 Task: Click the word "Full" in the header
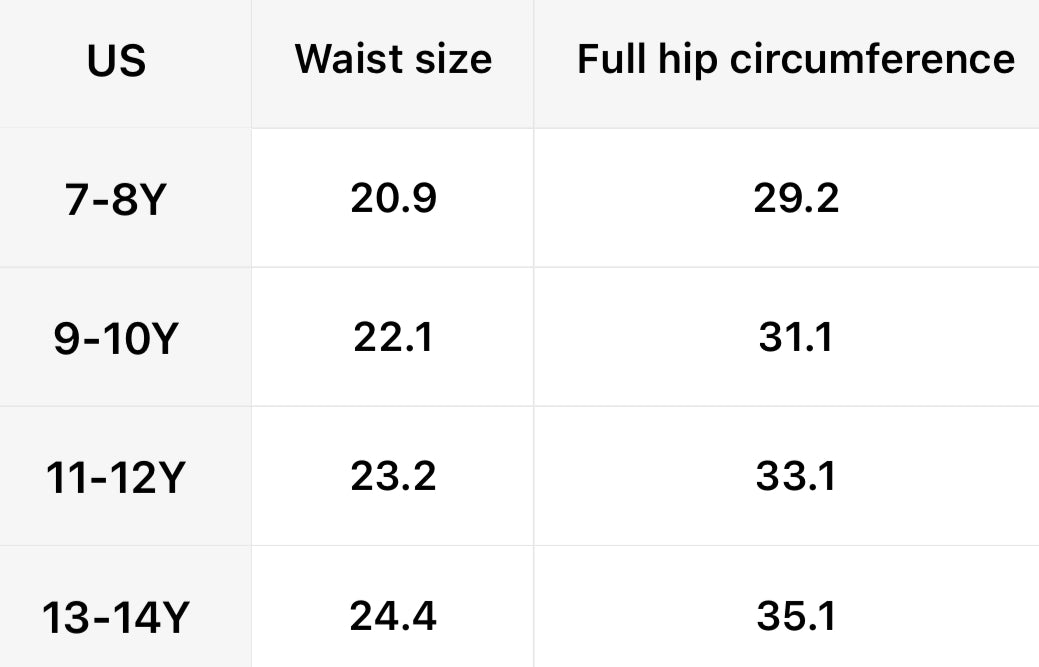(610, 60)
